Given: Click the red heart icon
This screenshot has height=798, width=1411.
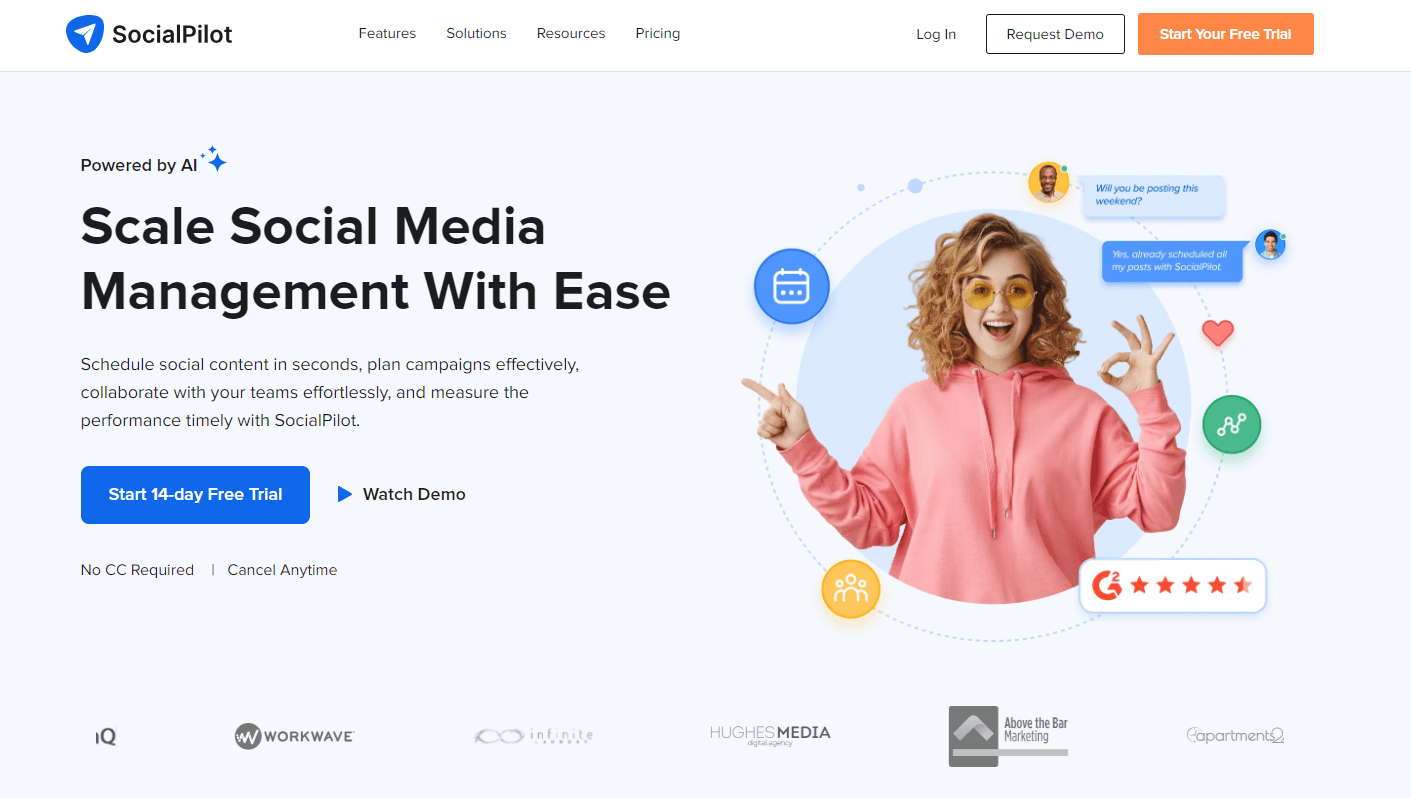Looking at the screenshot, I should click(x=1217, y=333).
